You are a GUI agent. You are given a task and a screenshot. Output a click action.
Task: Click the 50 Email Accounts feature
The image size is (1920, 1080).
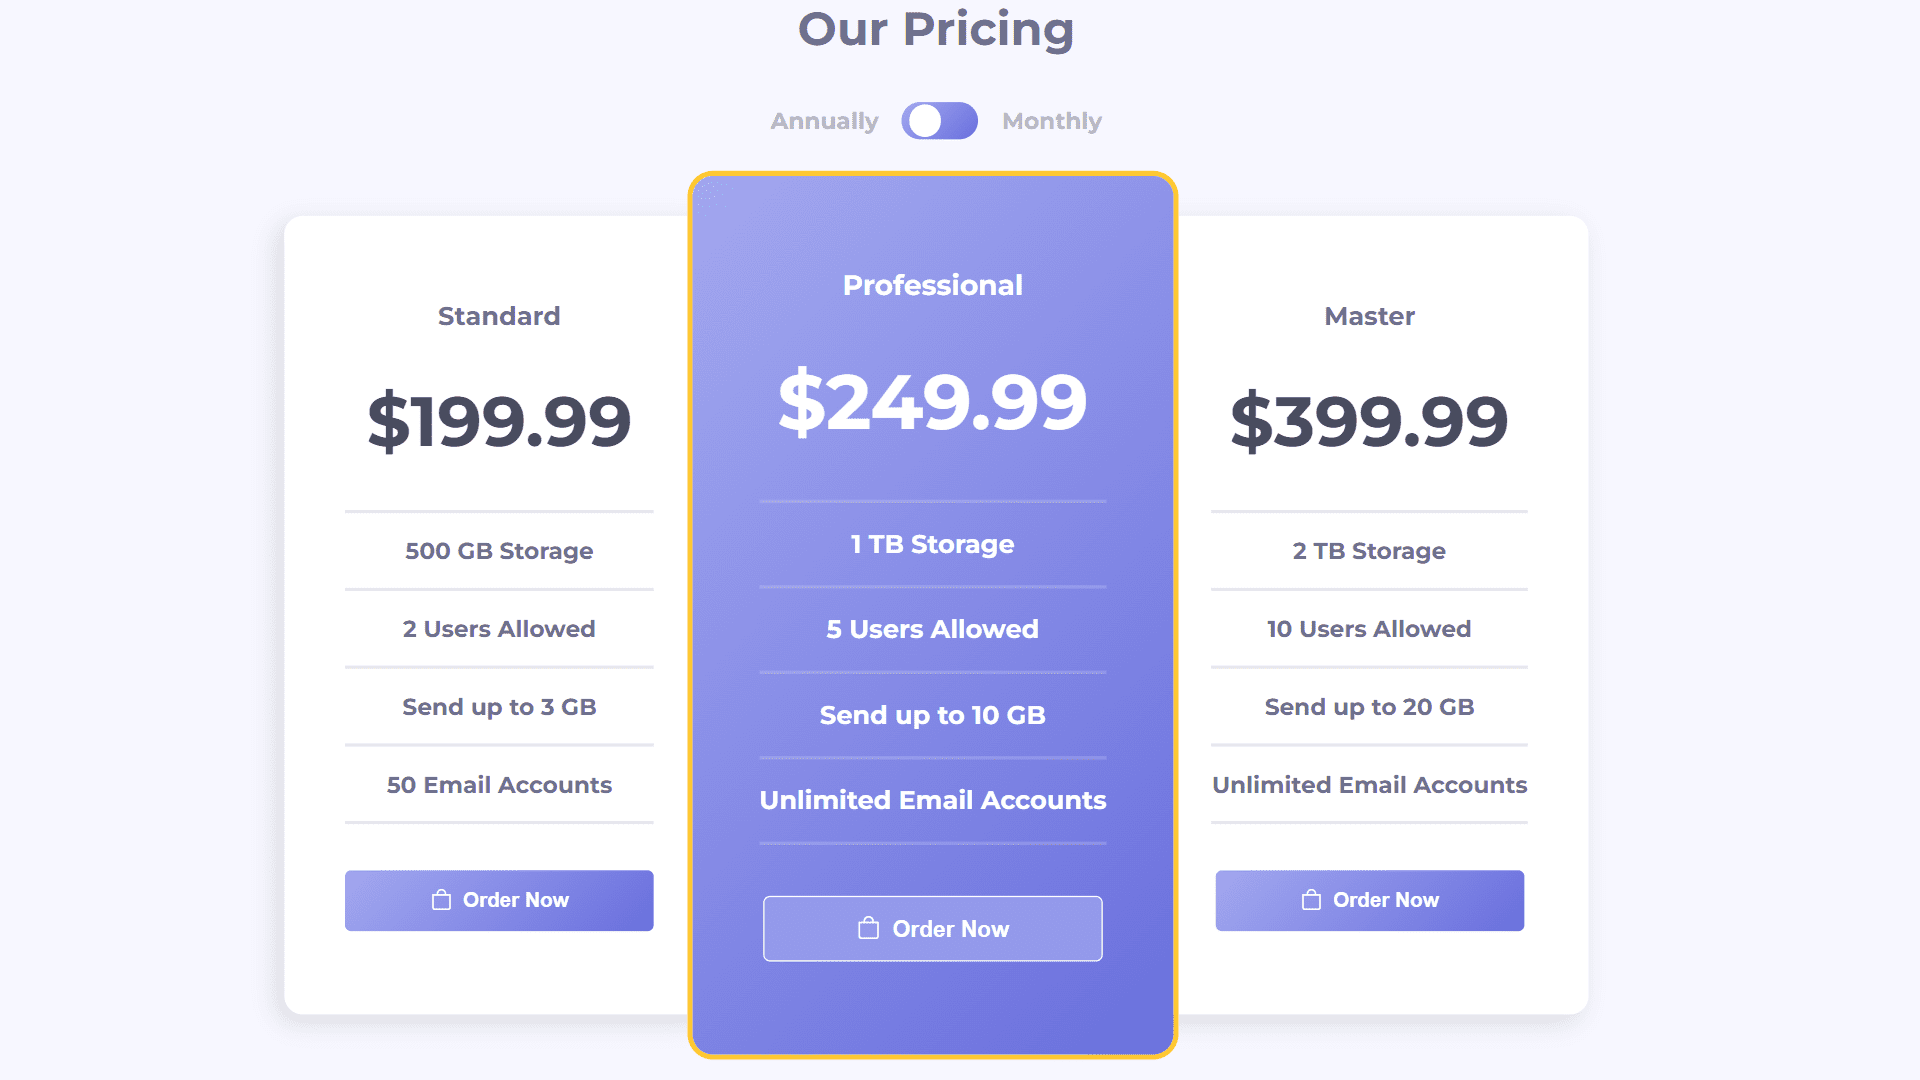[x=499, y=785]
